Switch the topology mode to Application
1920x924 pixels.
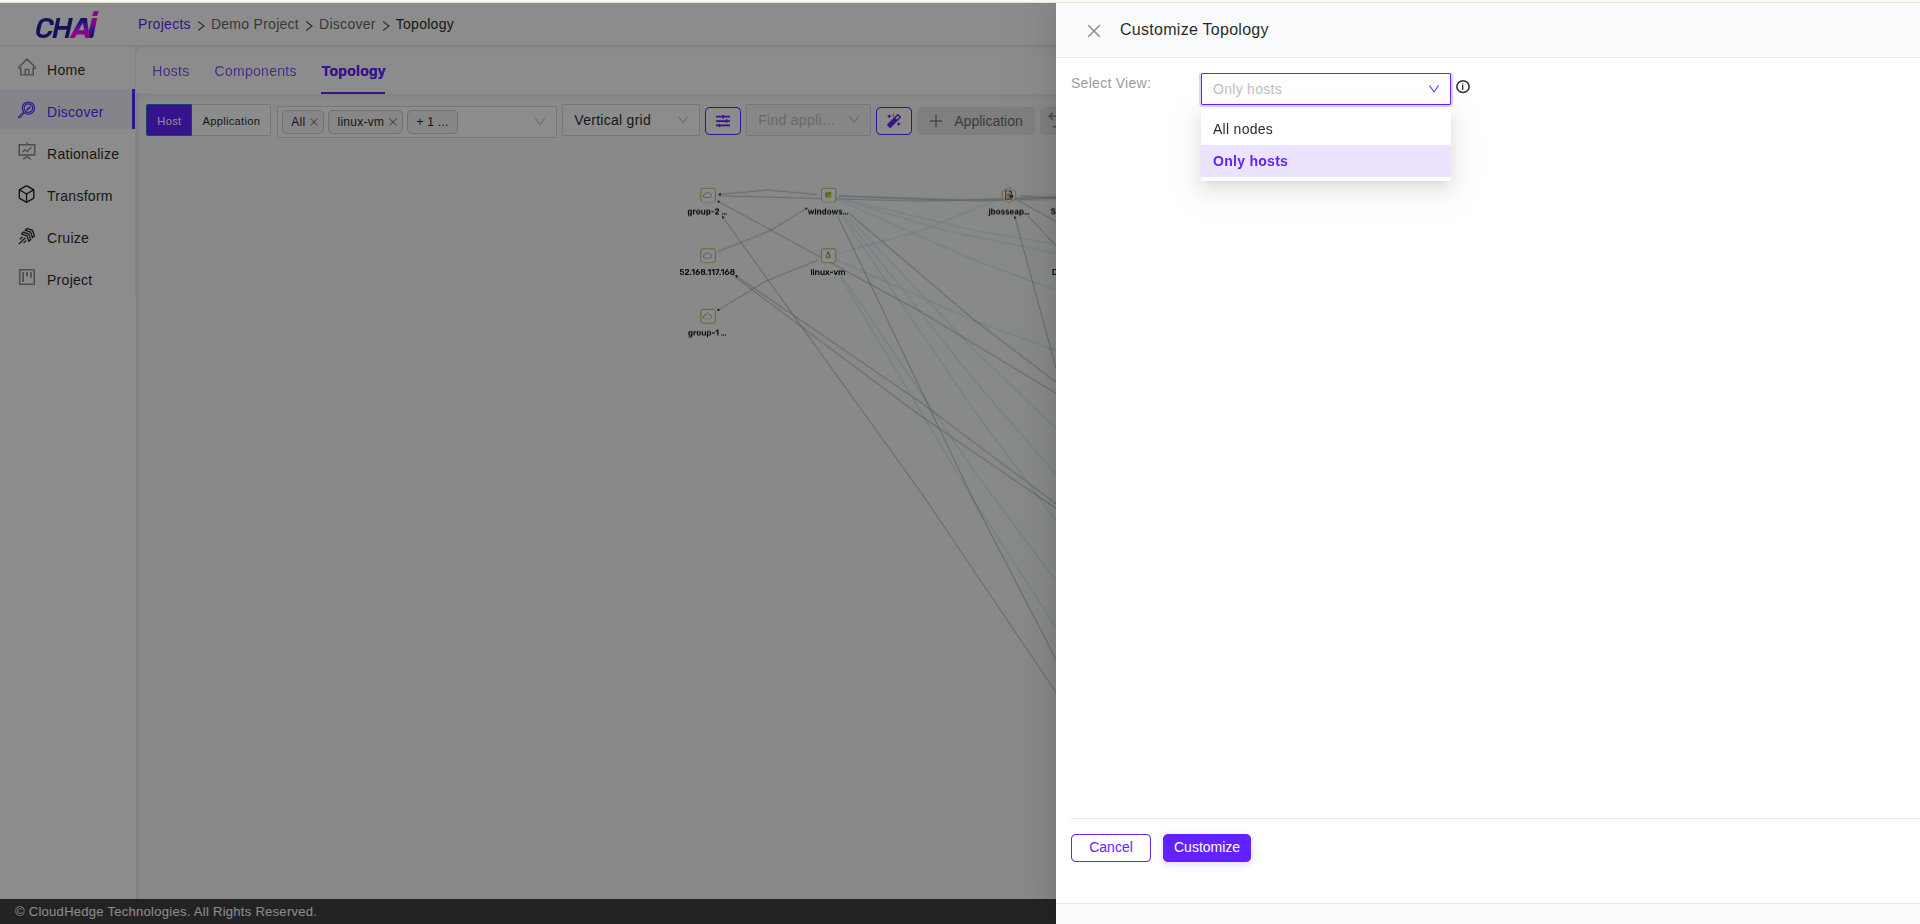pyautogui.click(x=231, y=120)
